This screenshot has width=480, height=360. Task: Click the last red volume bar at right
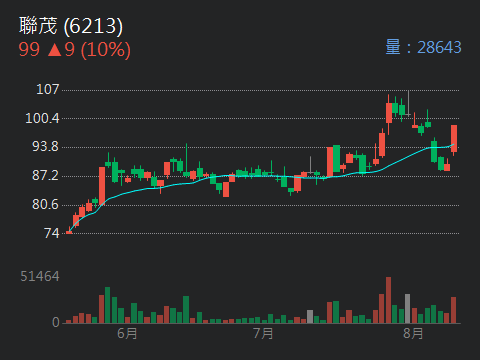pos(453,310)
